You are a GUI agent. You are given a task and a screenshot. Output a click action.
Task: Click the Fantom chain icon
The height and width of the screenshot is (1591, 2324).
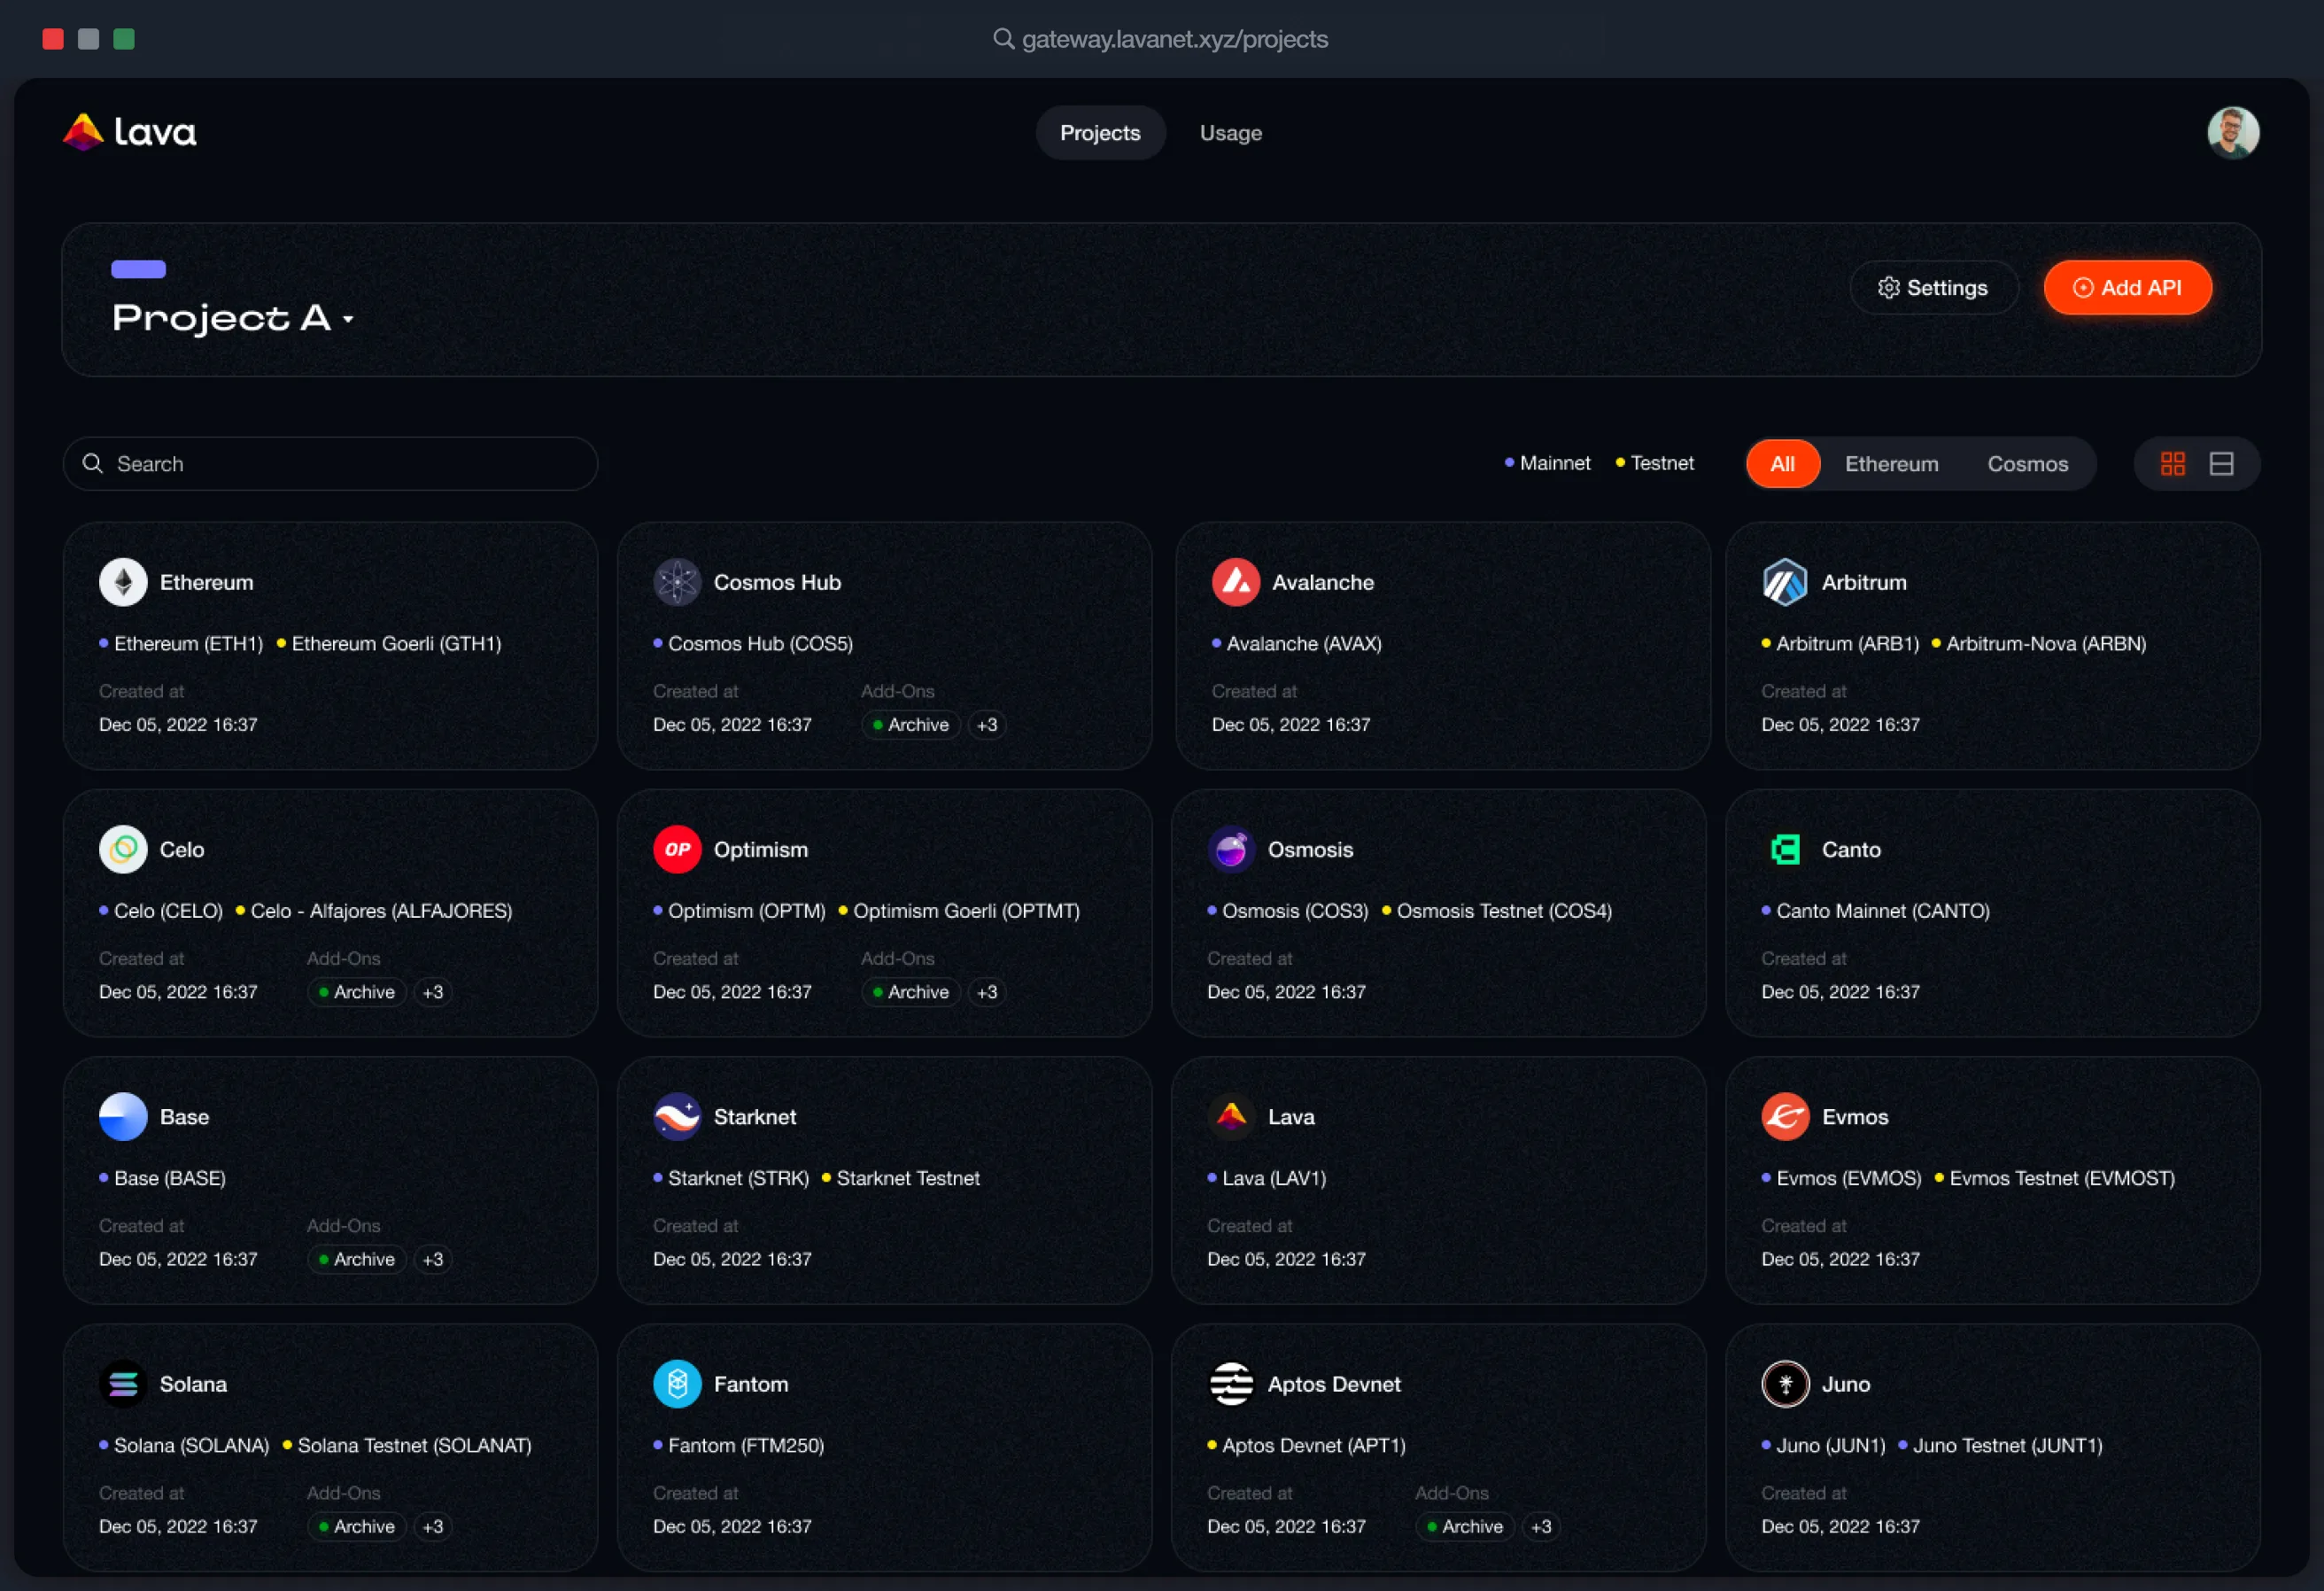click(677, 1384)
